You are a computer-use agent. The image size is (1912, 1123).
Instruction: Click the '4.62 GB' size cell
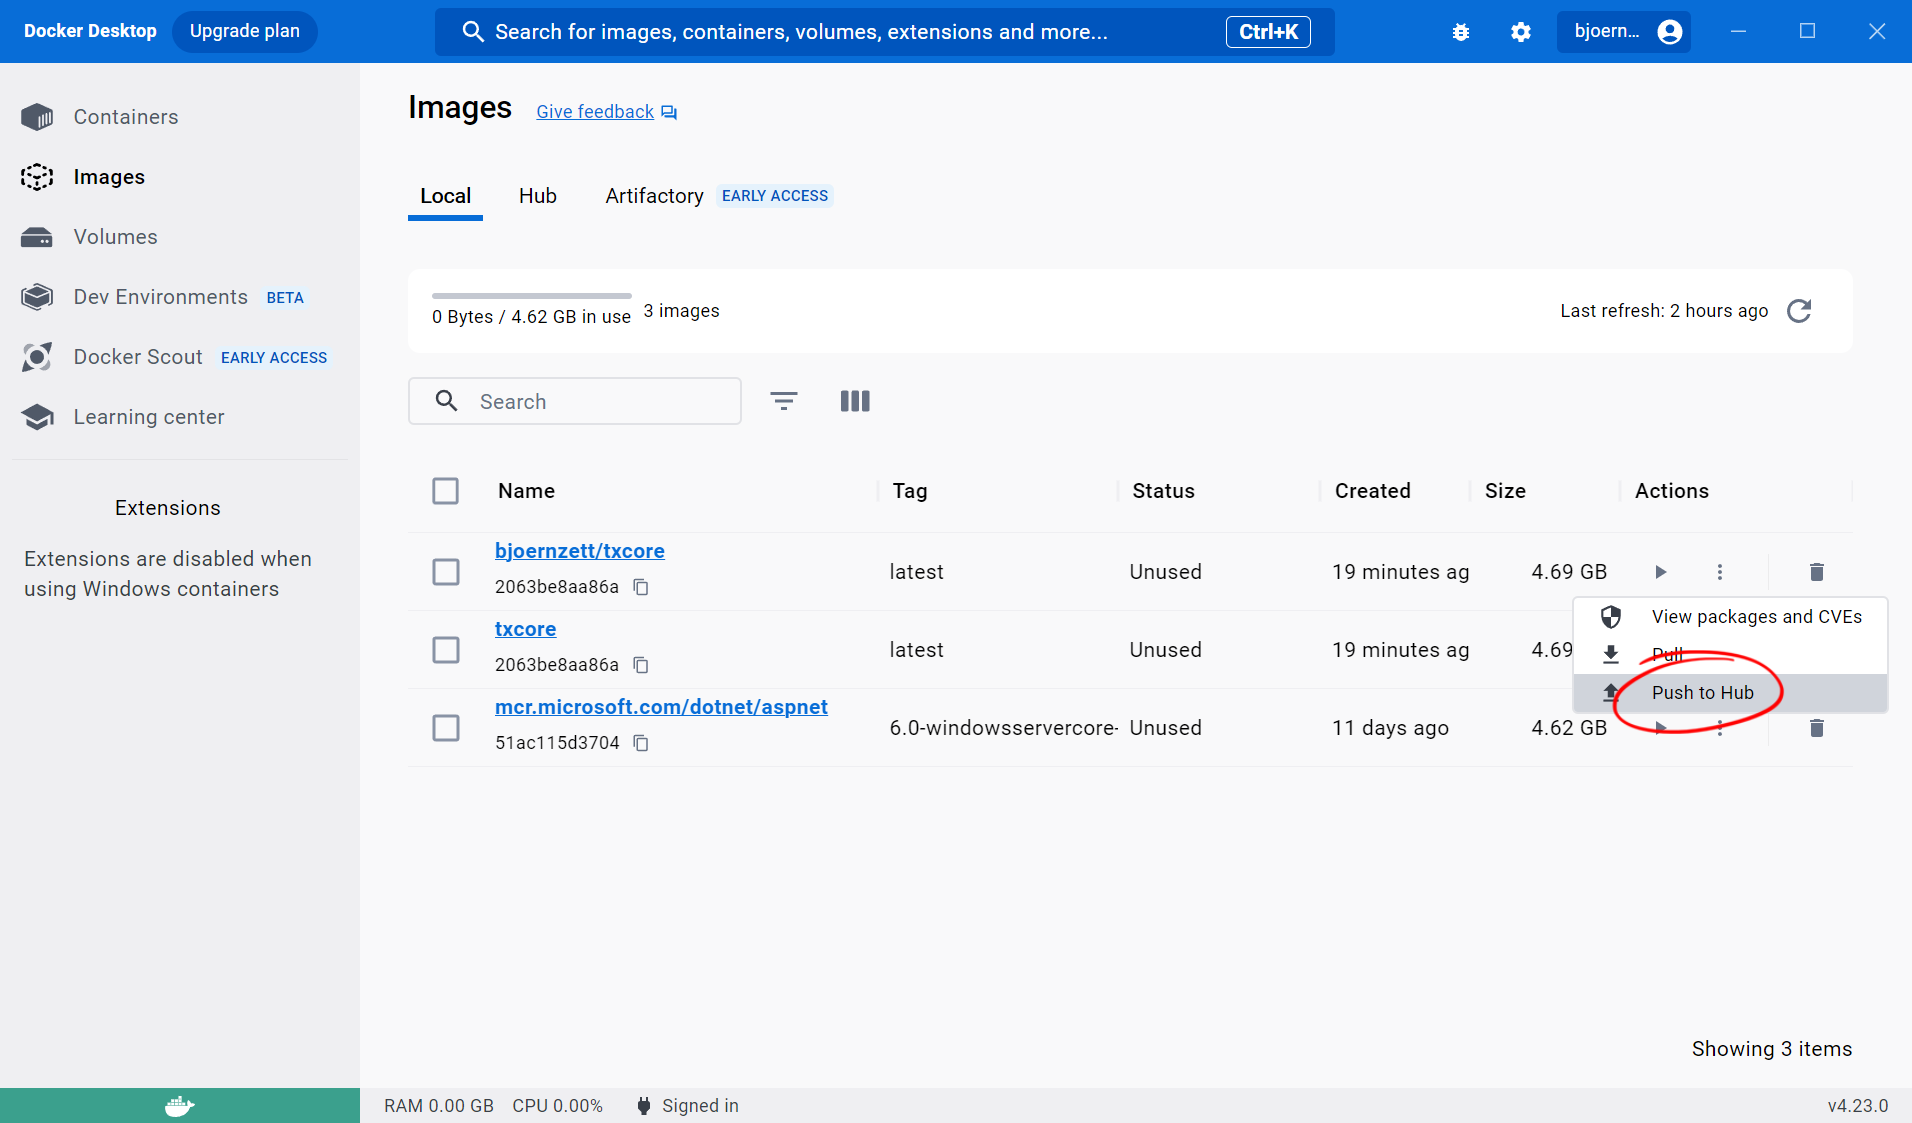[x=1569, y=728]
